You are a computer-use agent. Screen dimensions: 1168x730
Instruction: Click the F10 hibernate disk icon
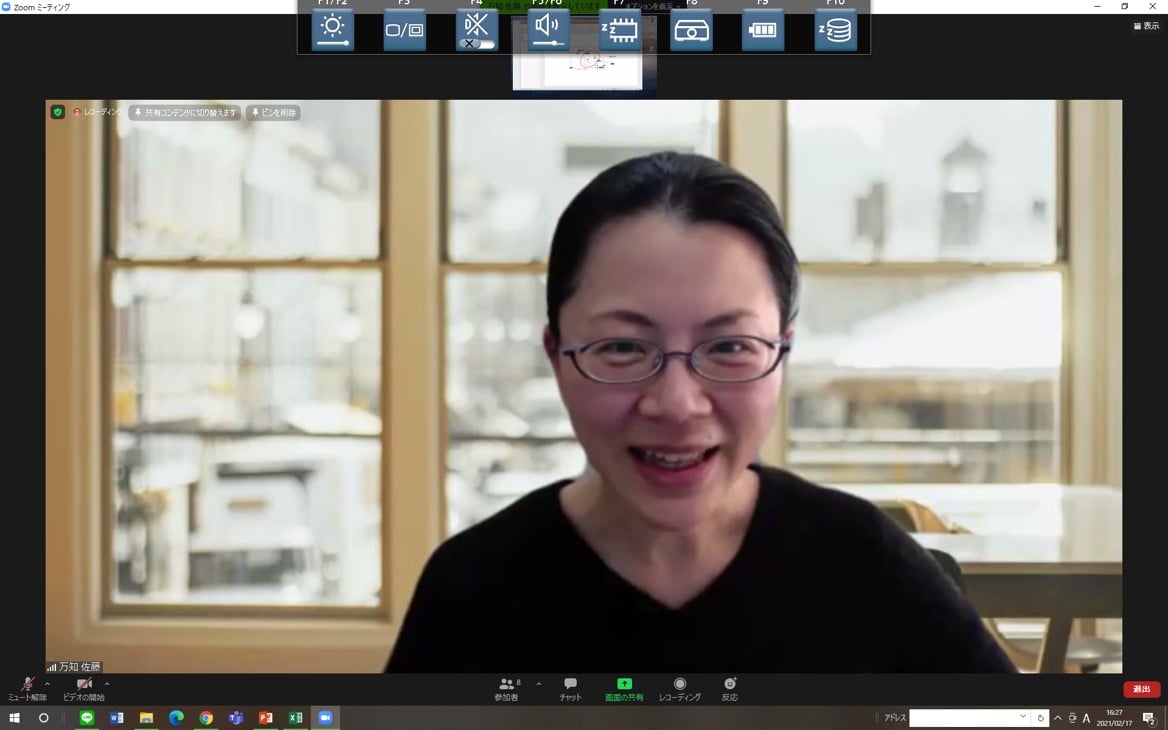(835, 30)
